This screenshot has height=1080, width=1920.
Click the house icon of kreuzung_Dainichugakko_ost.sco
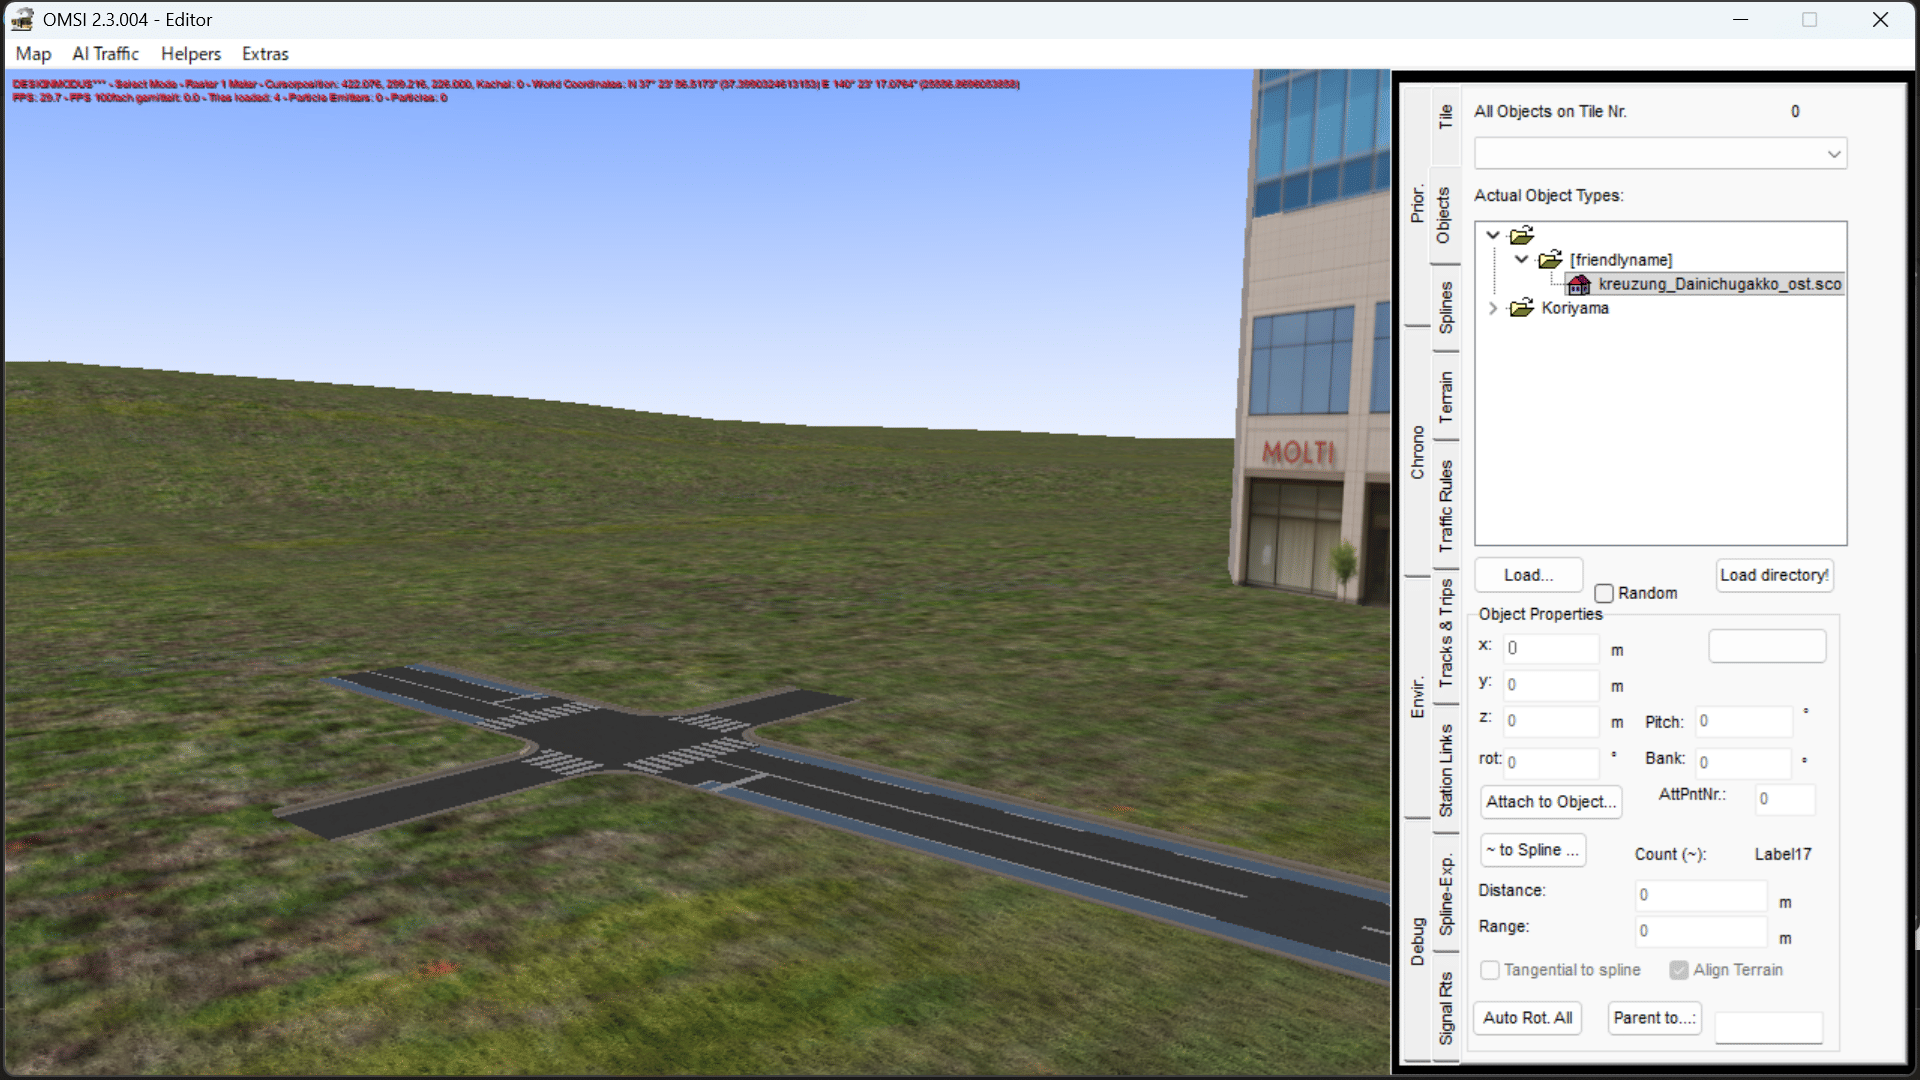pos(1579,285)
